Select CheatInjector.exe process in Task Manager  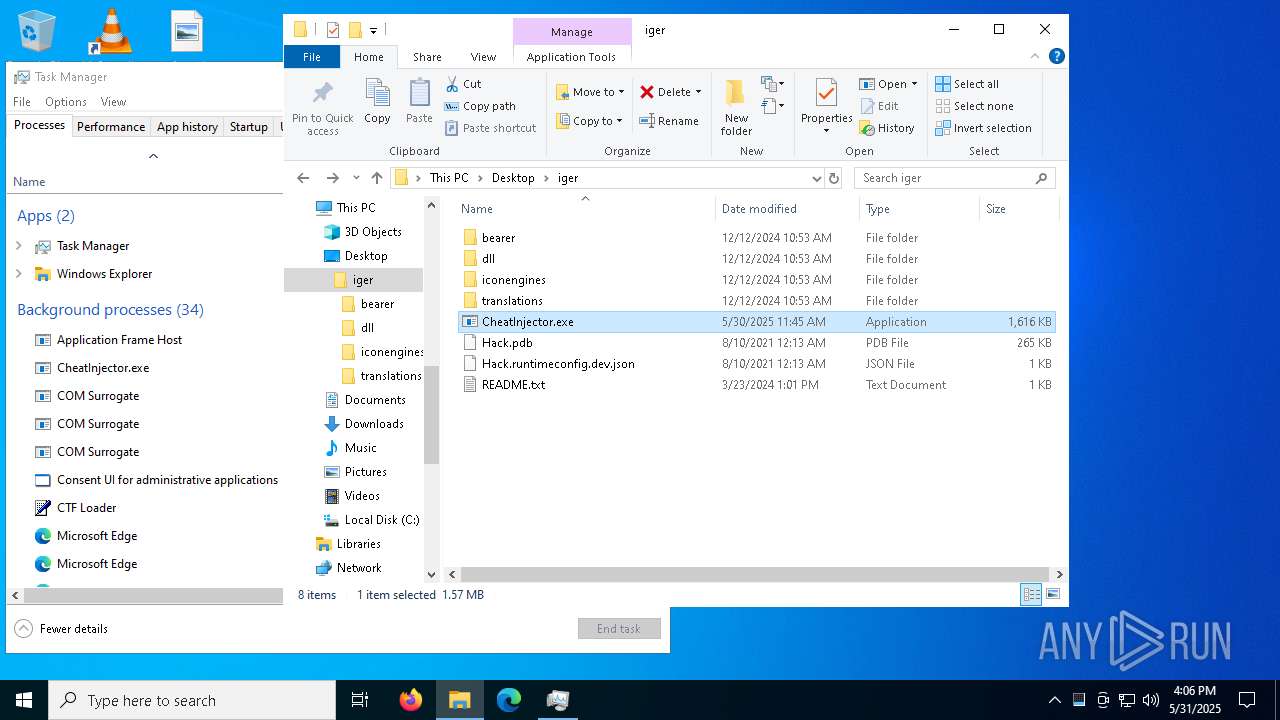pyautogui.click(x=103, y=368)
